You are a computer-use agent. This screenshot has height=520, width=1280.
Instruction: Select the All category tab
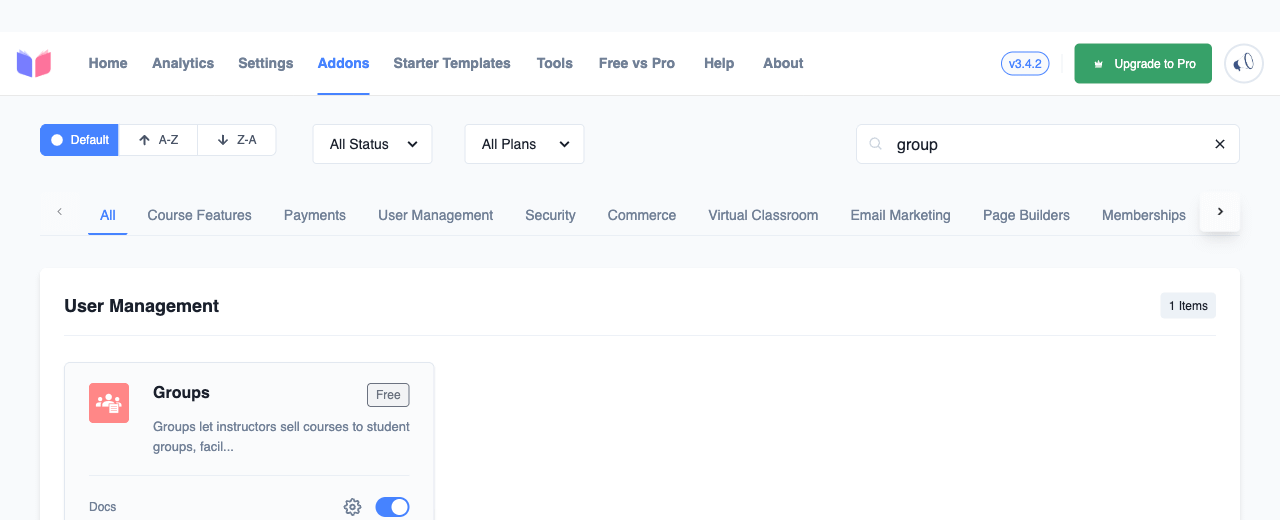(108, 215)
